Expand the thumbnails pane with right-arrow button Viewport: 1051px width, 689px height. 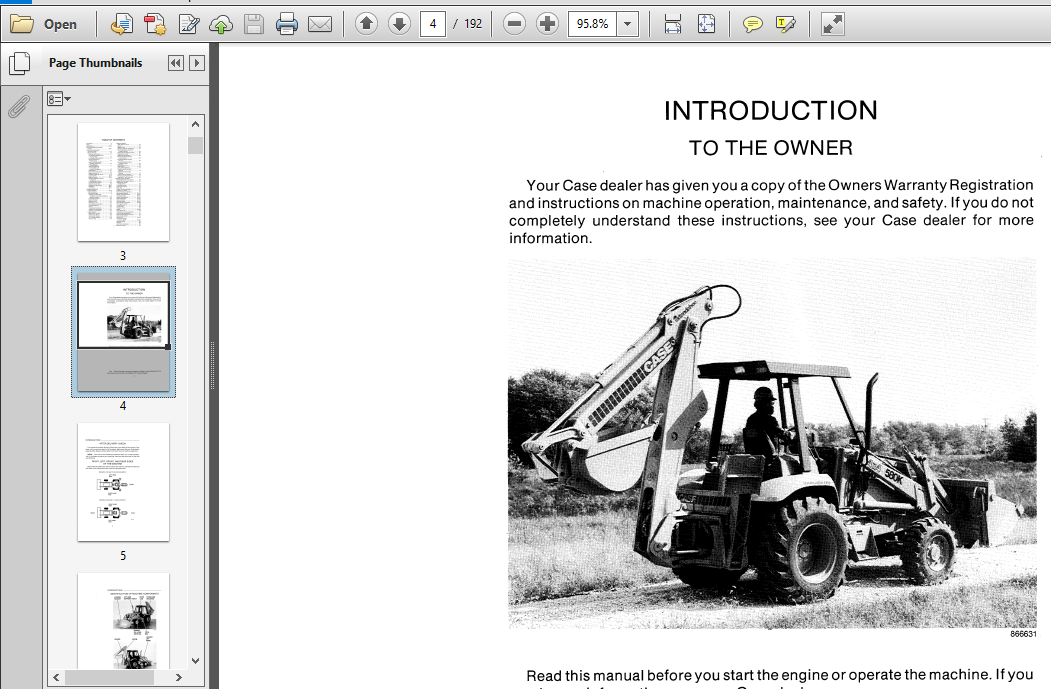(196, 63)
